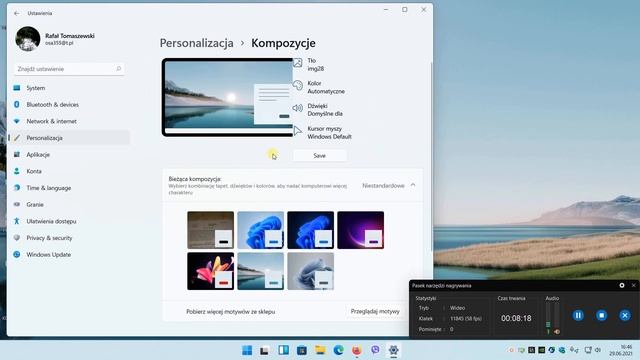This screenshot has height=360, width=640.
Task: Click the search magnifier icon
Action: [x=118, y=69]
